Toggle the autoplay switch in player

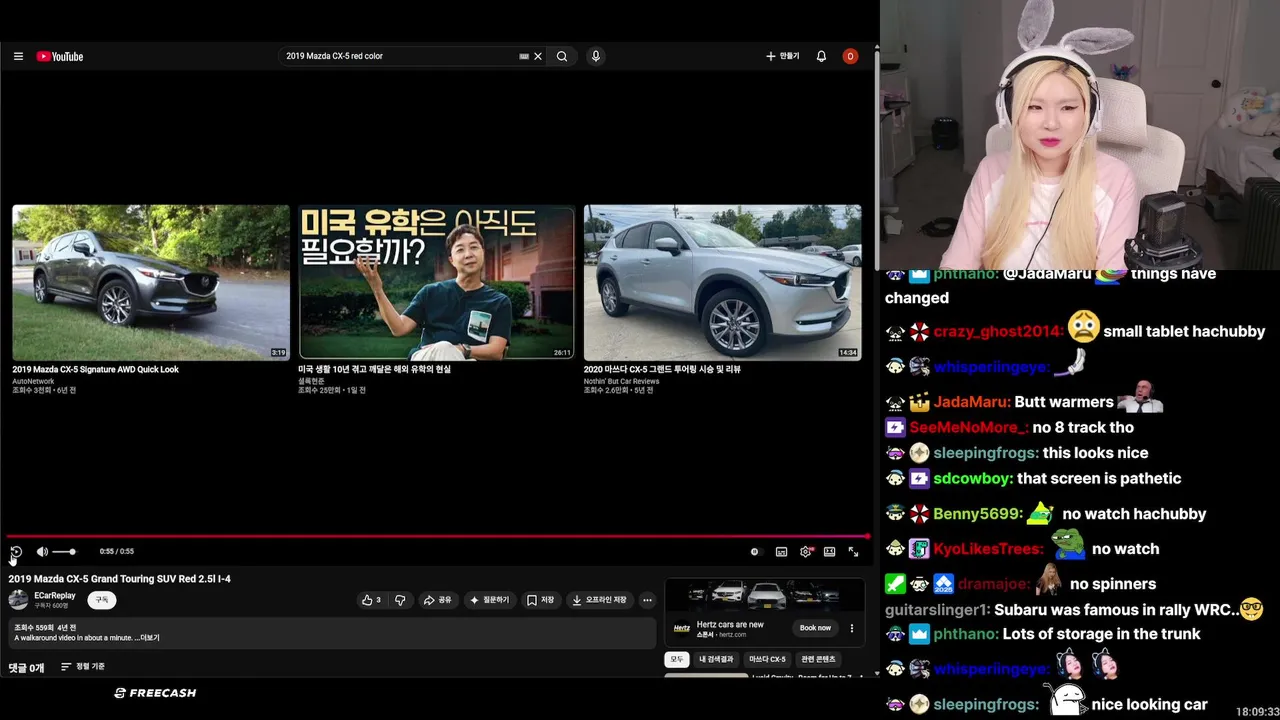[x=755, y=552]
